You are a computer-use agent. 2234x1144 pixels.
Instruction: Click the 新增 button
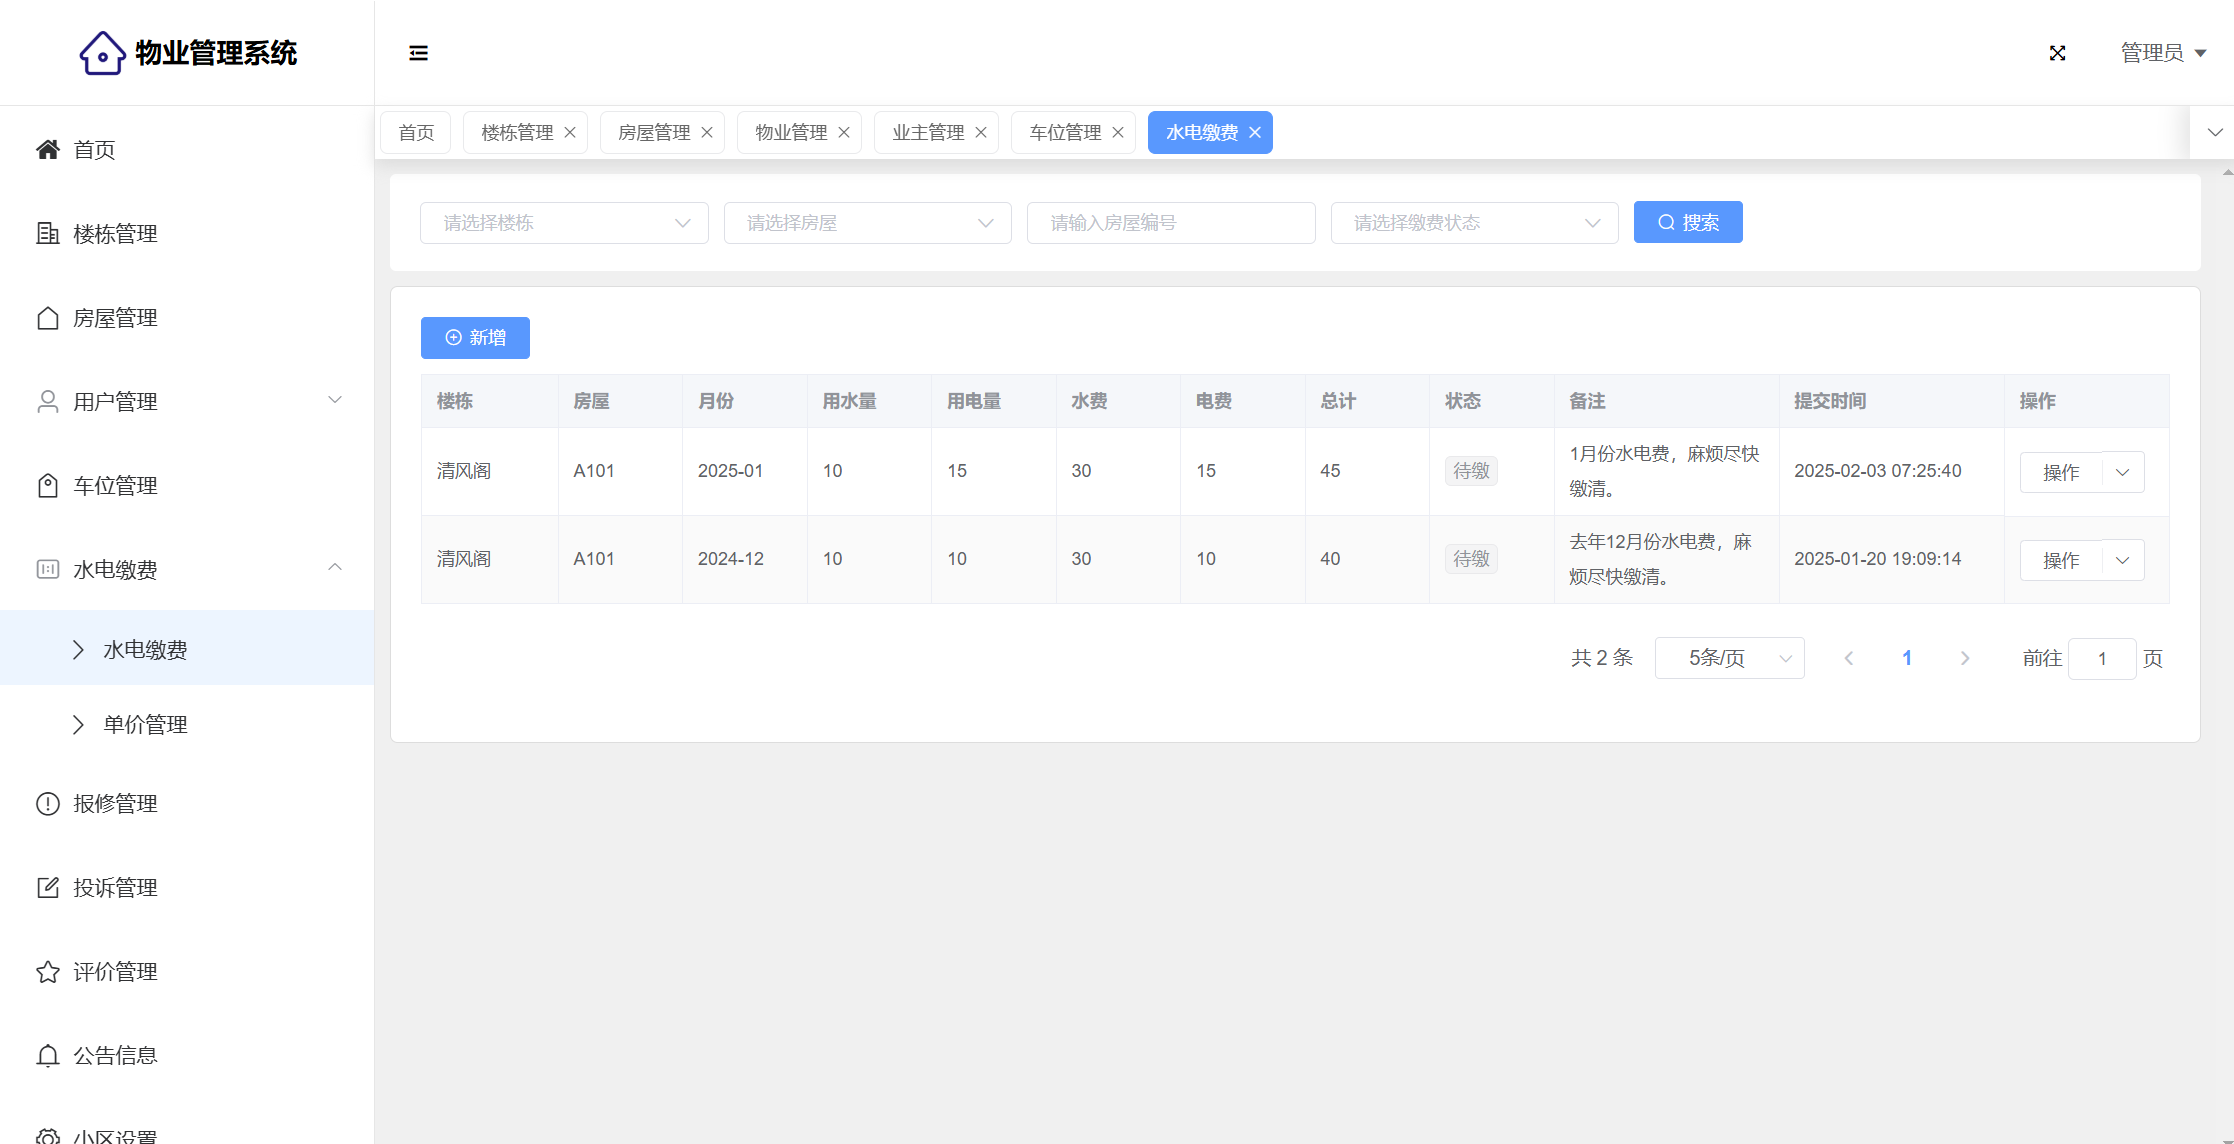point(475,338)
